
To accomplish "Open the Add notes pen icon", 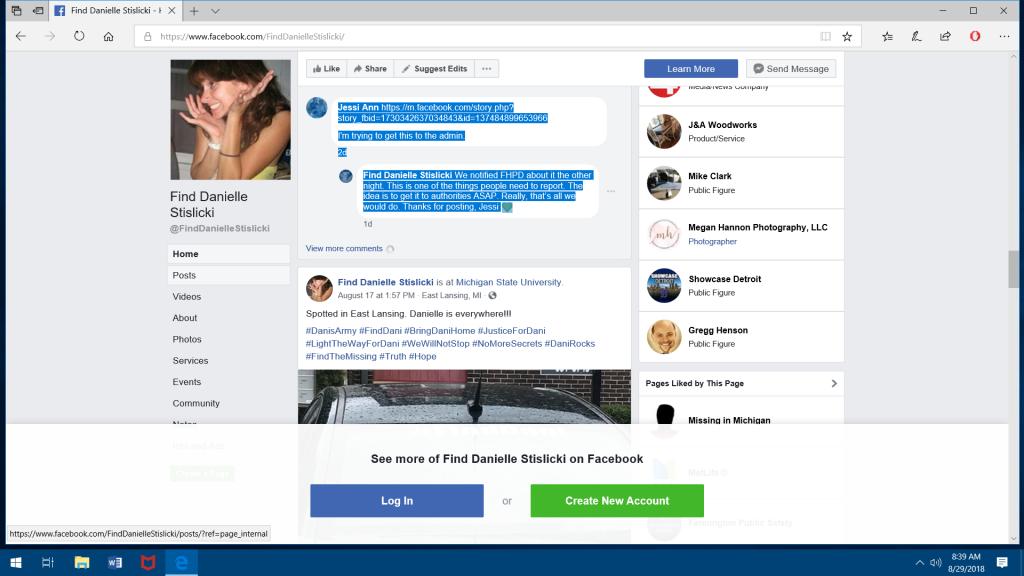I will [x=916, y=36].
